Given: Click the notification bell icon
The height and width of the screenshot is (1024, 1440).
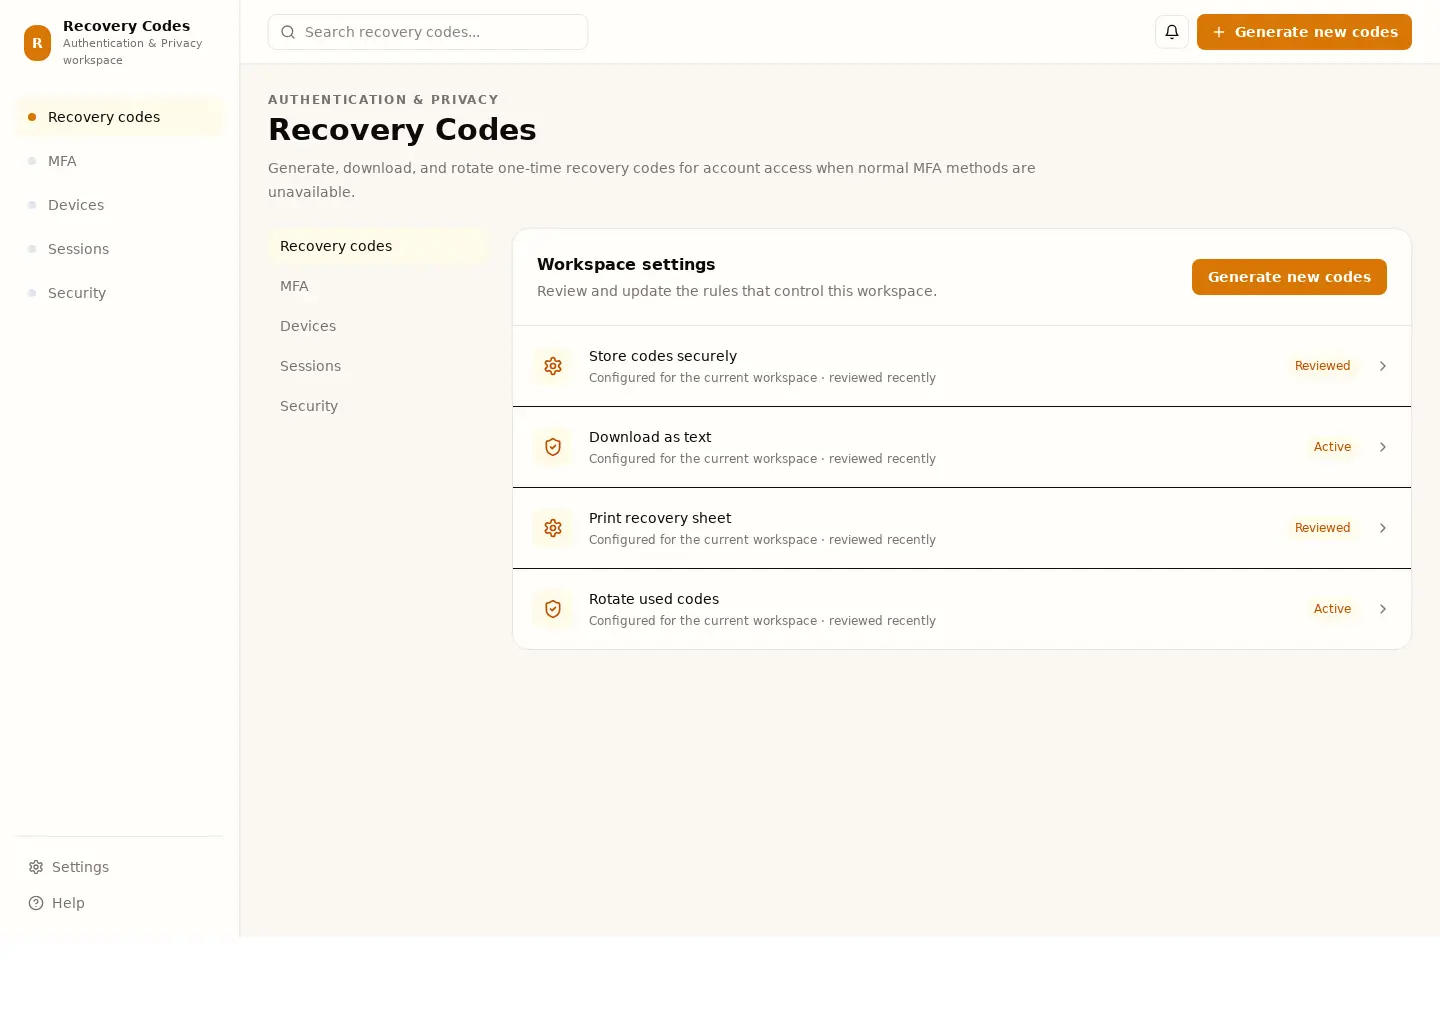Looking at the screenshot, I should point(1172,32).
